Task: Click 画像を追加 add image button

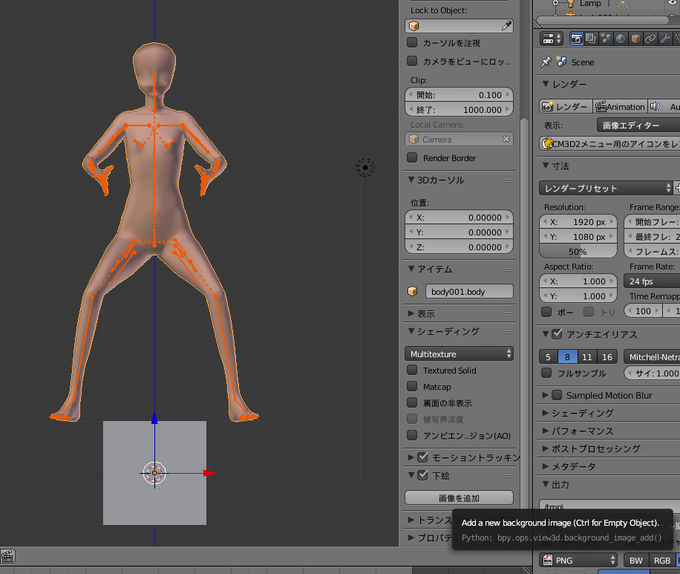Action: [459, 498]
